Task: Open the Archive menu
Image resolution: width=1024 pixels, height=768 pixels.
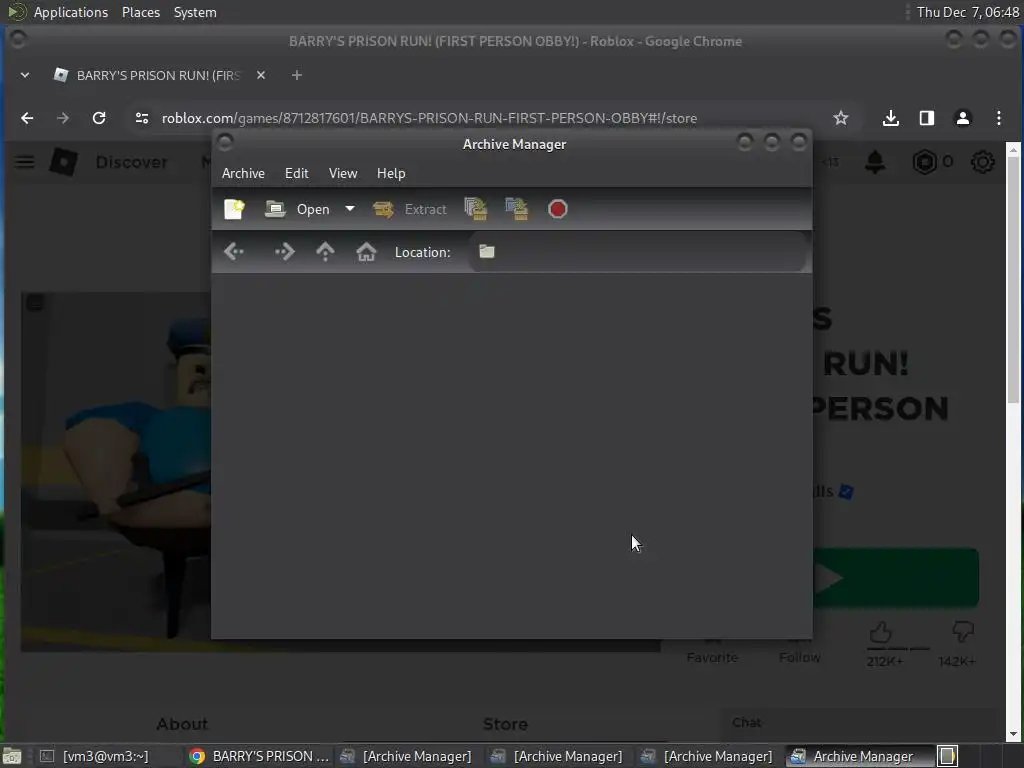Action: 243,173
